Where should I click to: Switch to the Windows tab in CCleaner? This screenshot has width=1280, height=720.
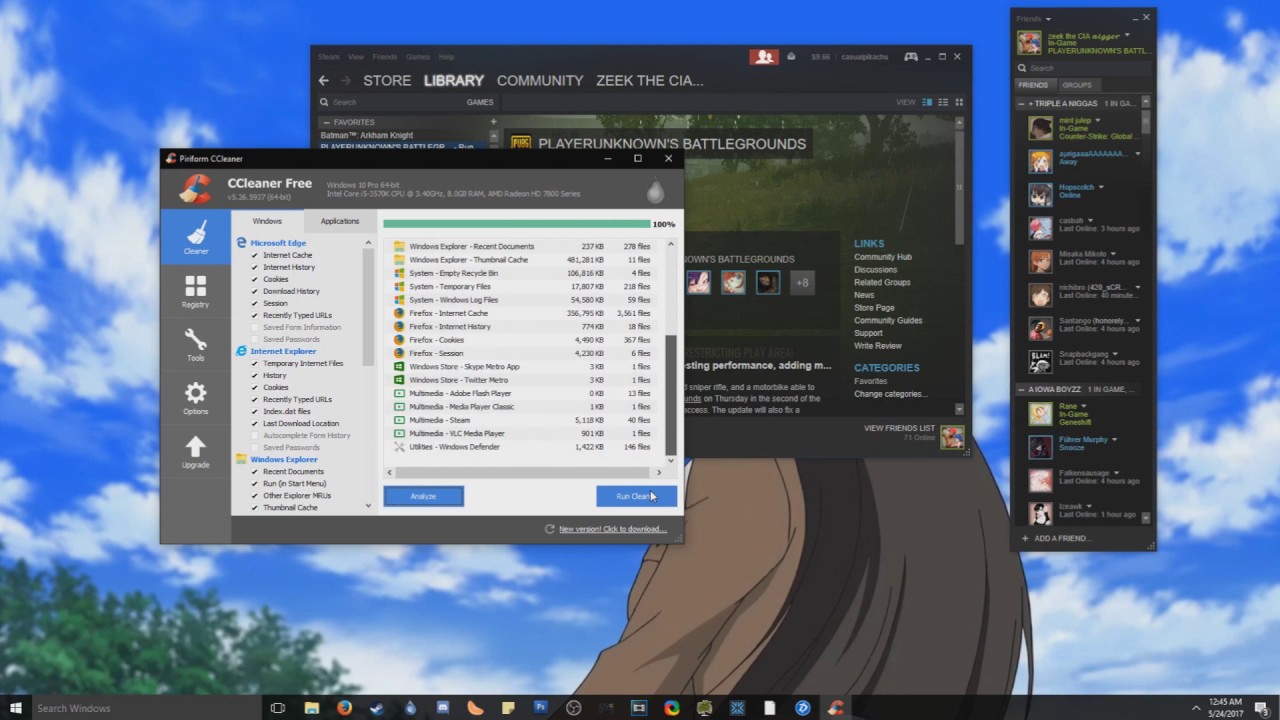pyautogui.click(x=267, y=221)
